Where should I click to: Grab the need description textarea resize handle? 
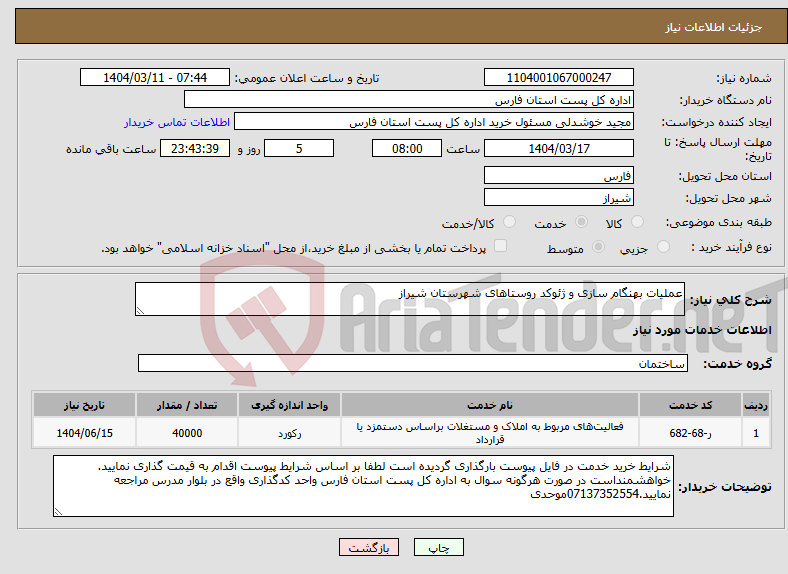pyautogui.click(x=140, y=311)
